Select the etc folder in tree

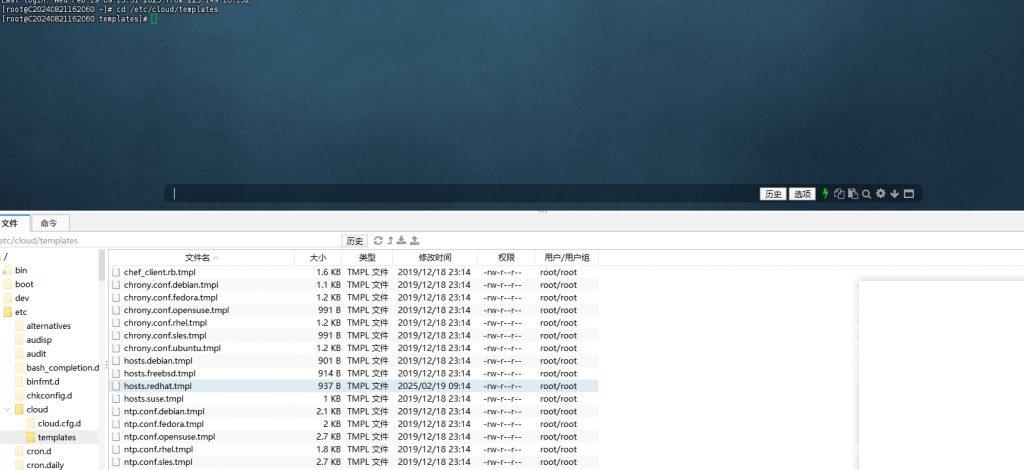click(x=21, y=312)
